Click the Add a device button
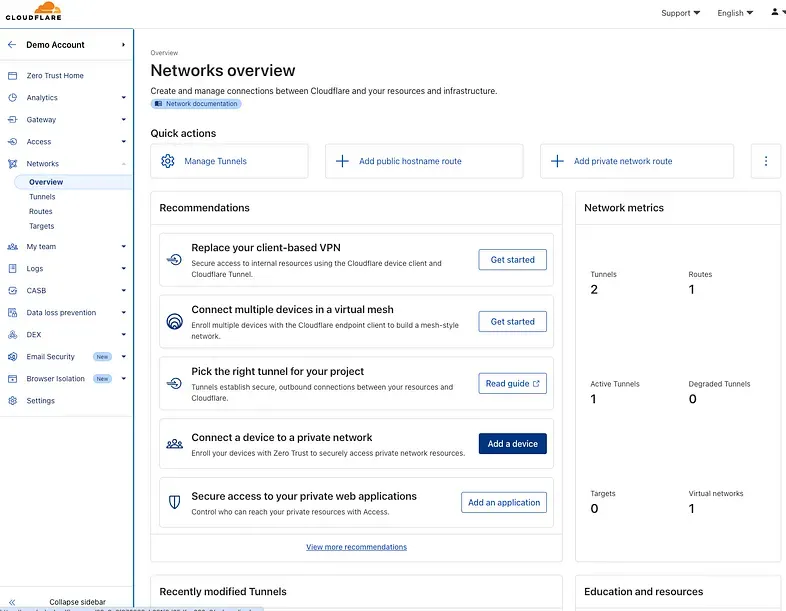The image size is (786, 611). point(512,444)
